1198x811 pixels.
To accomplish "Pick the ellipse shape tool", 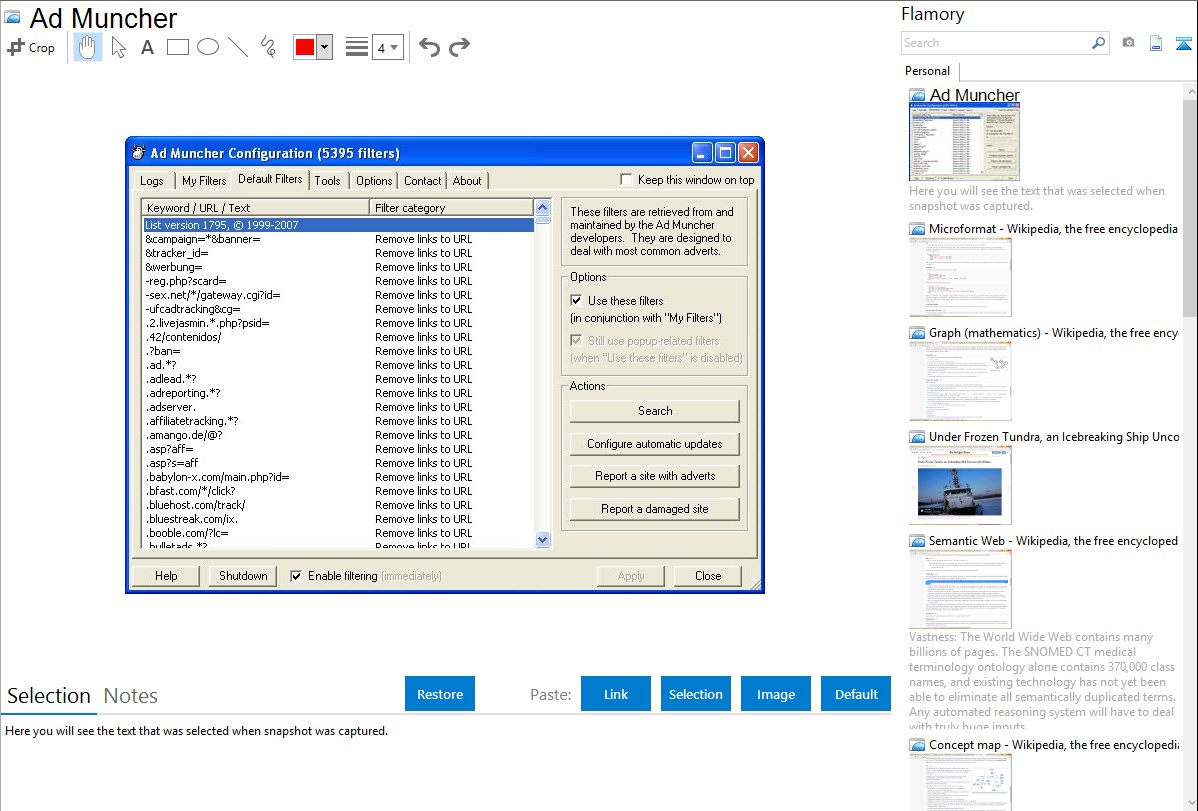I will 208,47.
